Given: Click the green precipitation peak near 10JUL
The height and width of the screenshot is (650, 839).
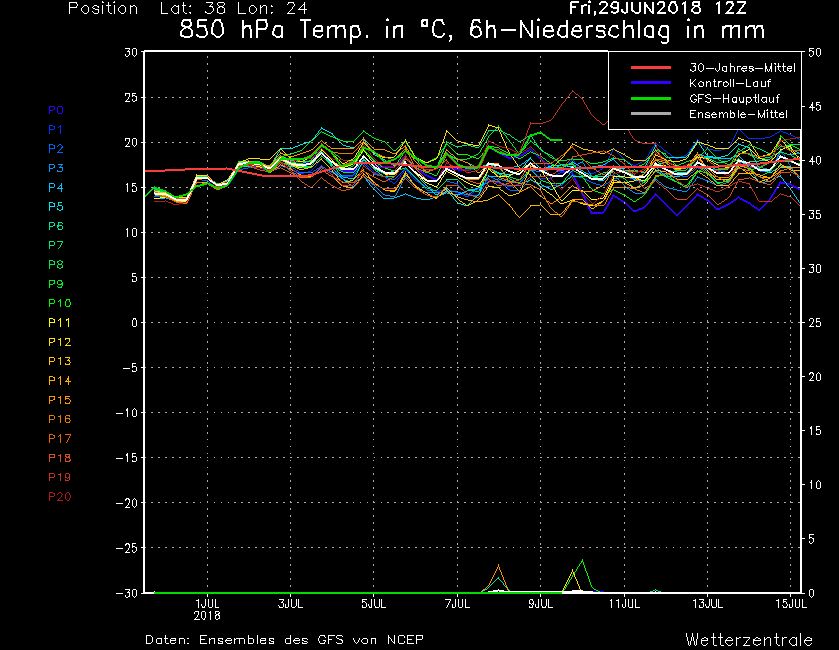Looking at the screenshot, I should coord(582,562).
